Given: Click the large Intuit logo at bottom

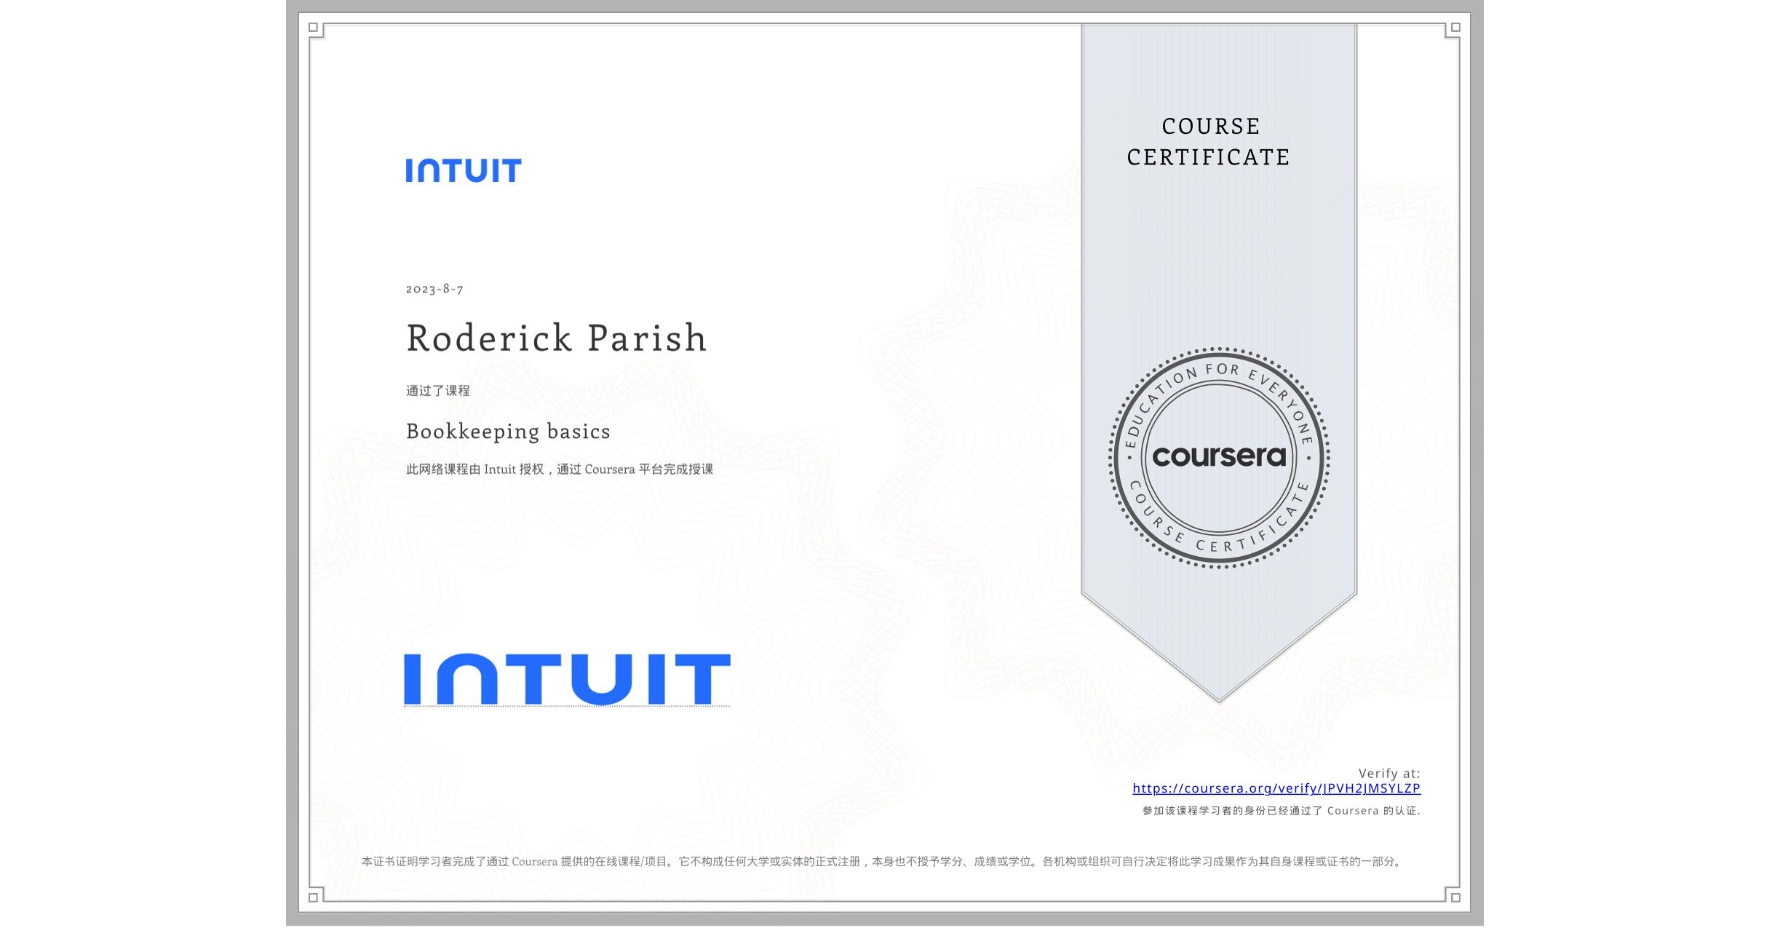Looking at the screenshot, I should 567,679.
